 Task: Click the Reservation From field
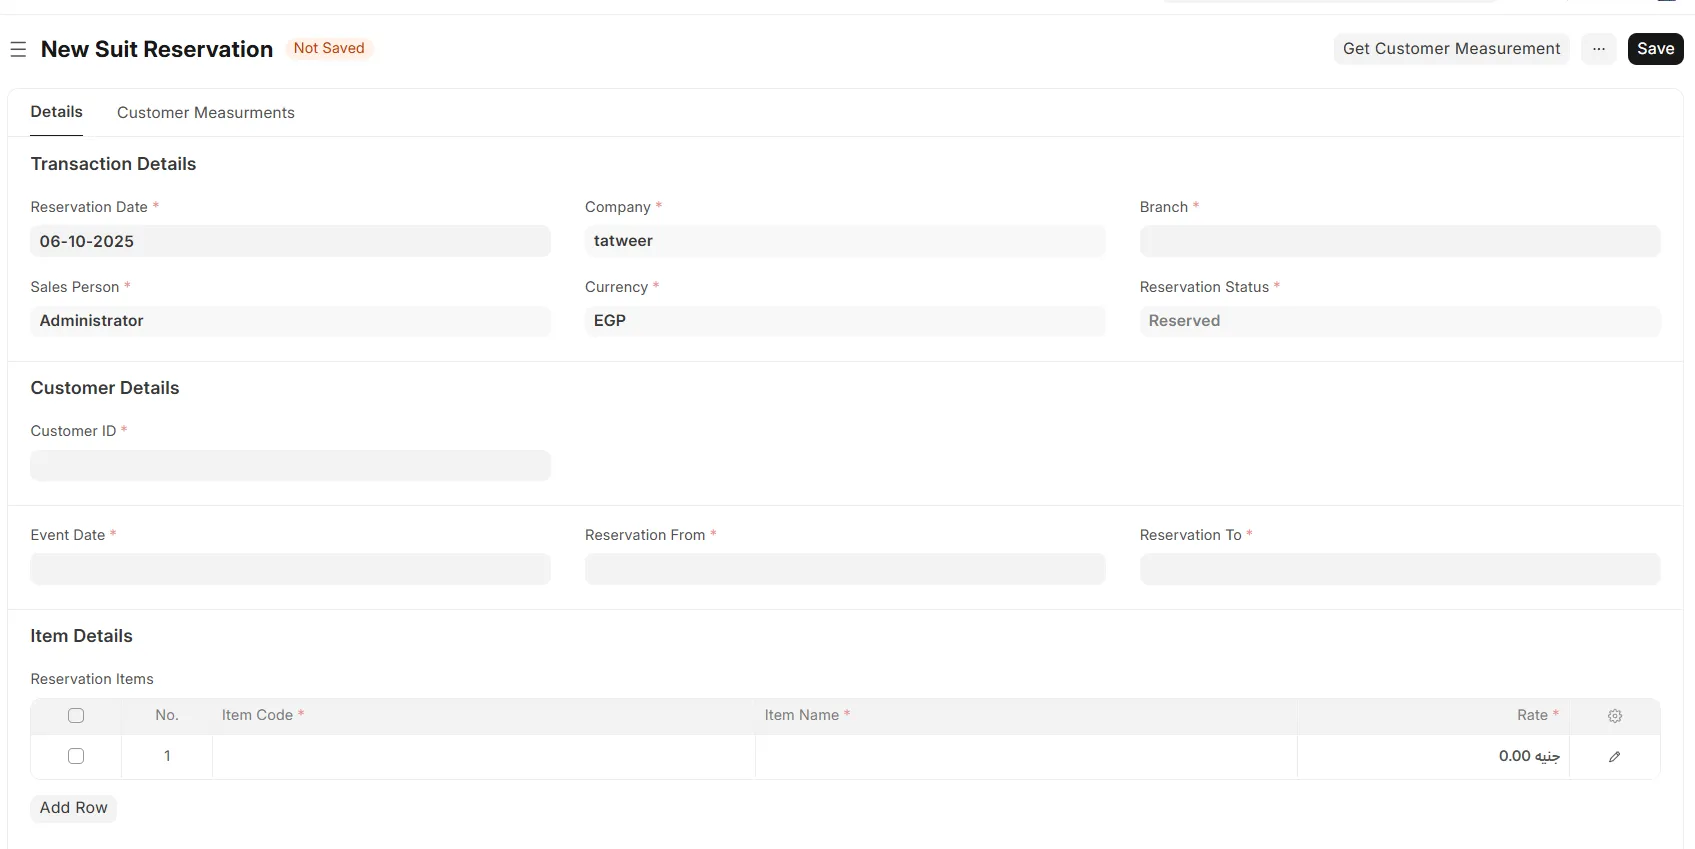pos(844,569)
